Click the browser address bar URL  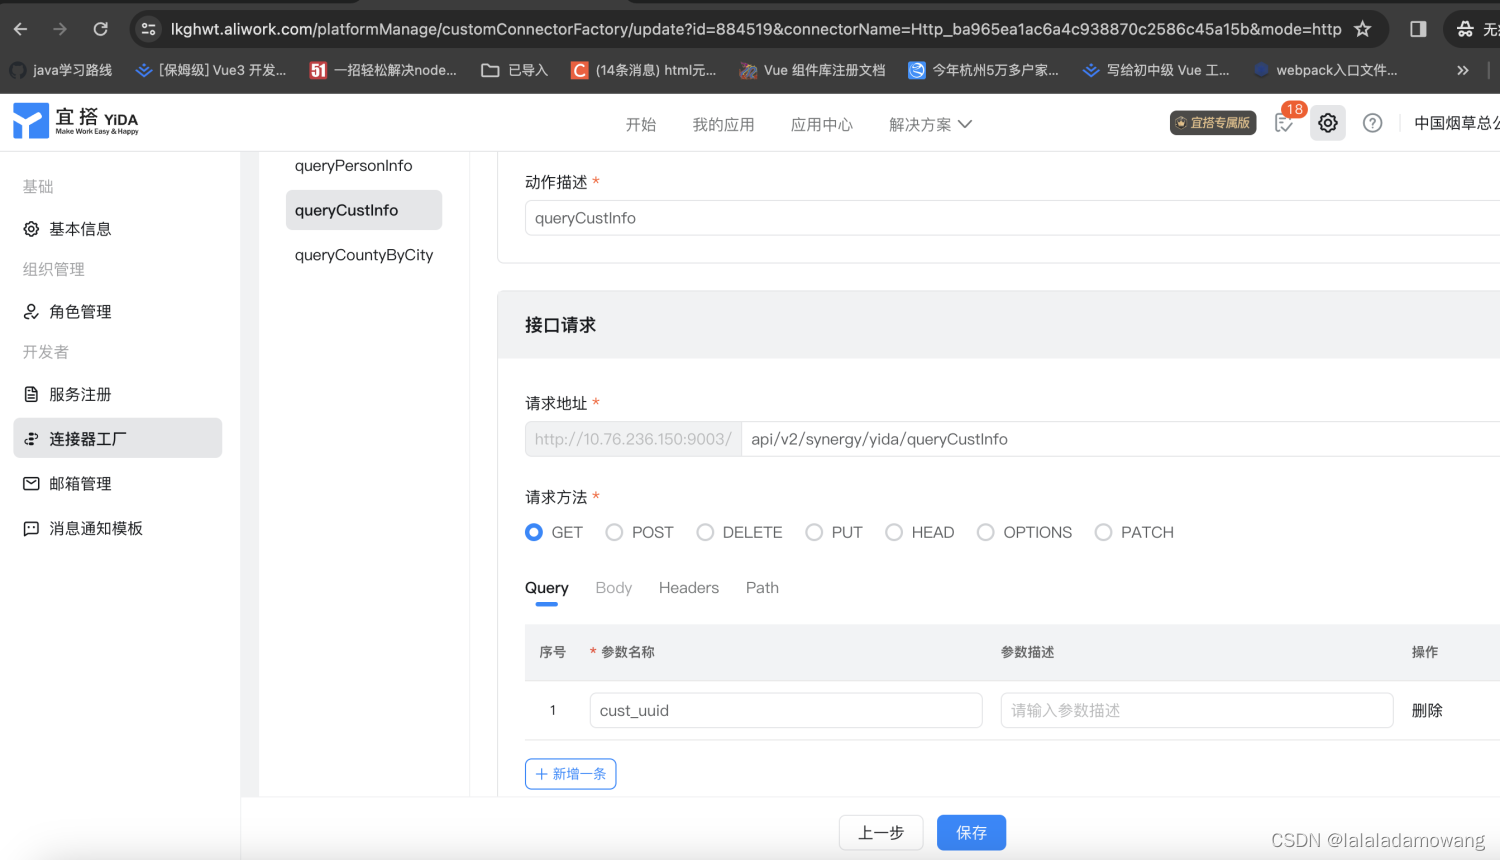(x=756, y=29)
